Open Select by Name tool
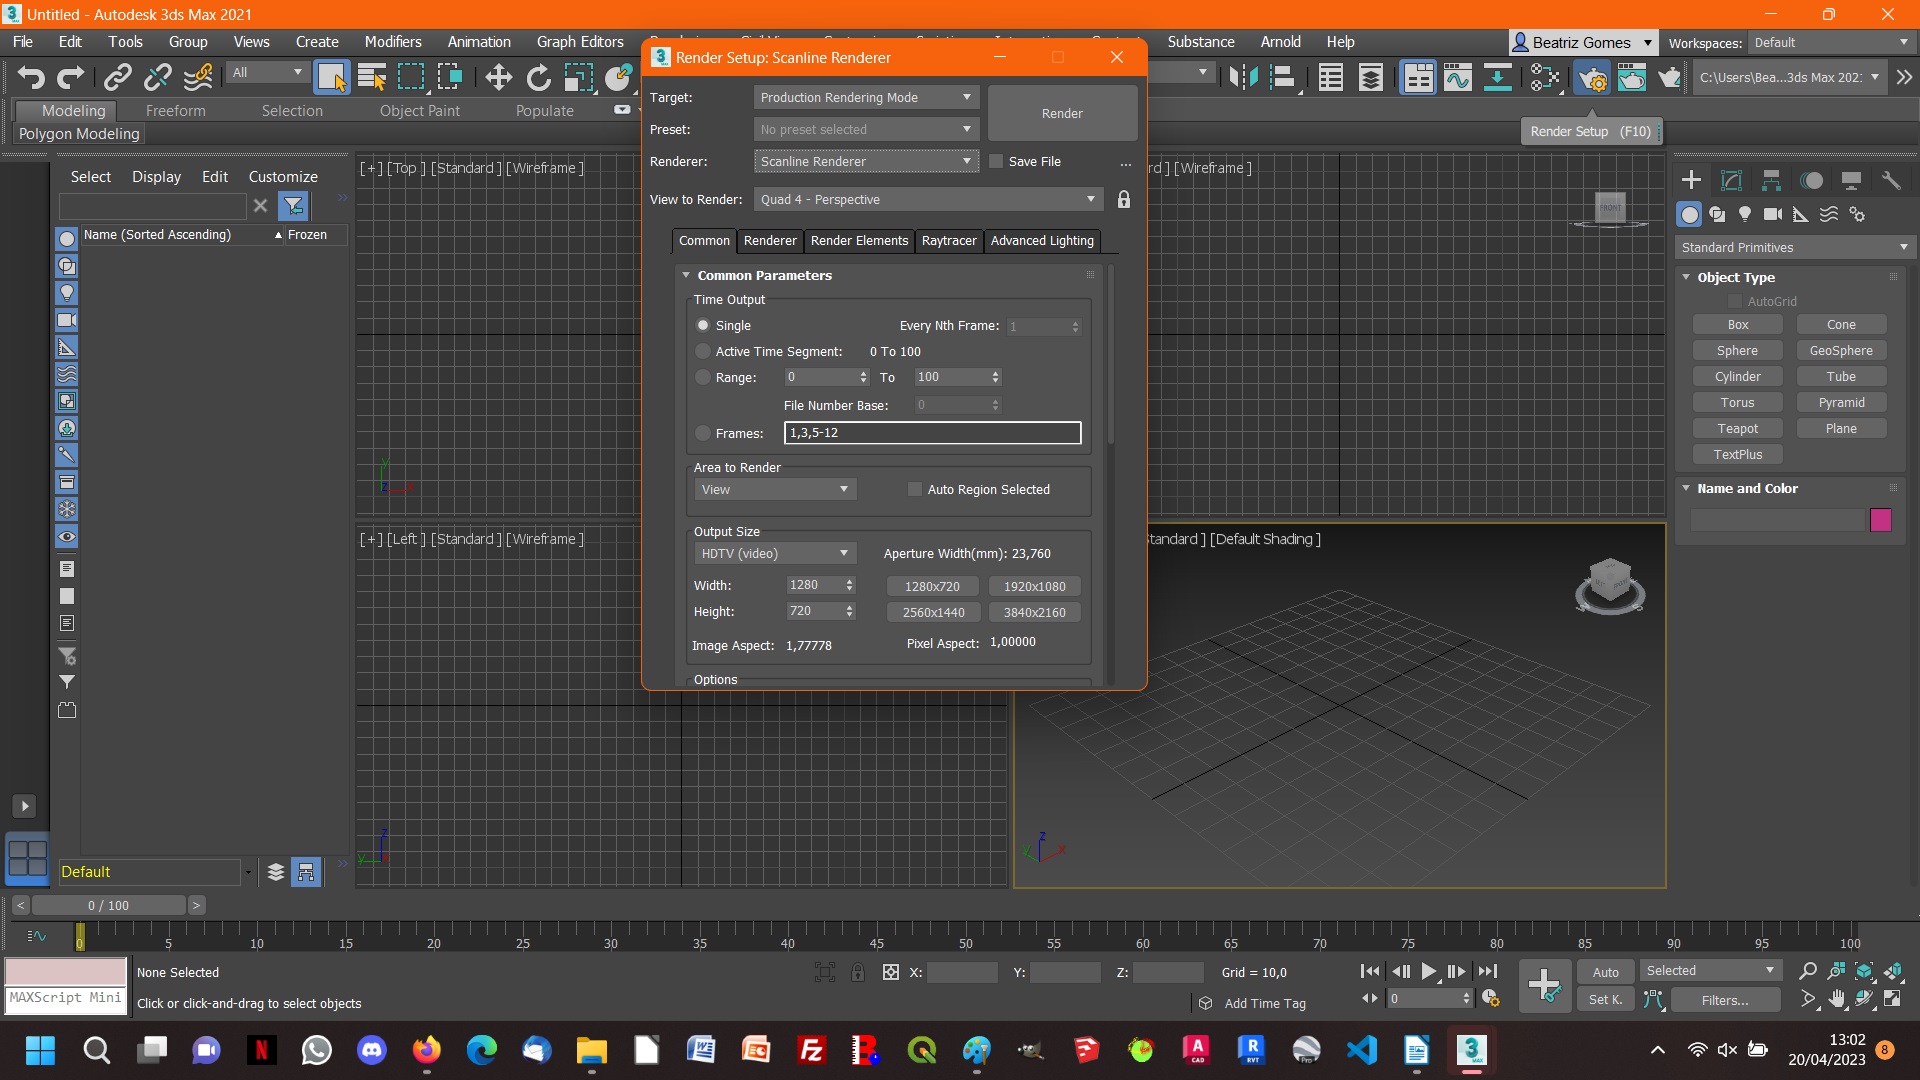This screenshot has width=1920, height=1080. [372, 77]
